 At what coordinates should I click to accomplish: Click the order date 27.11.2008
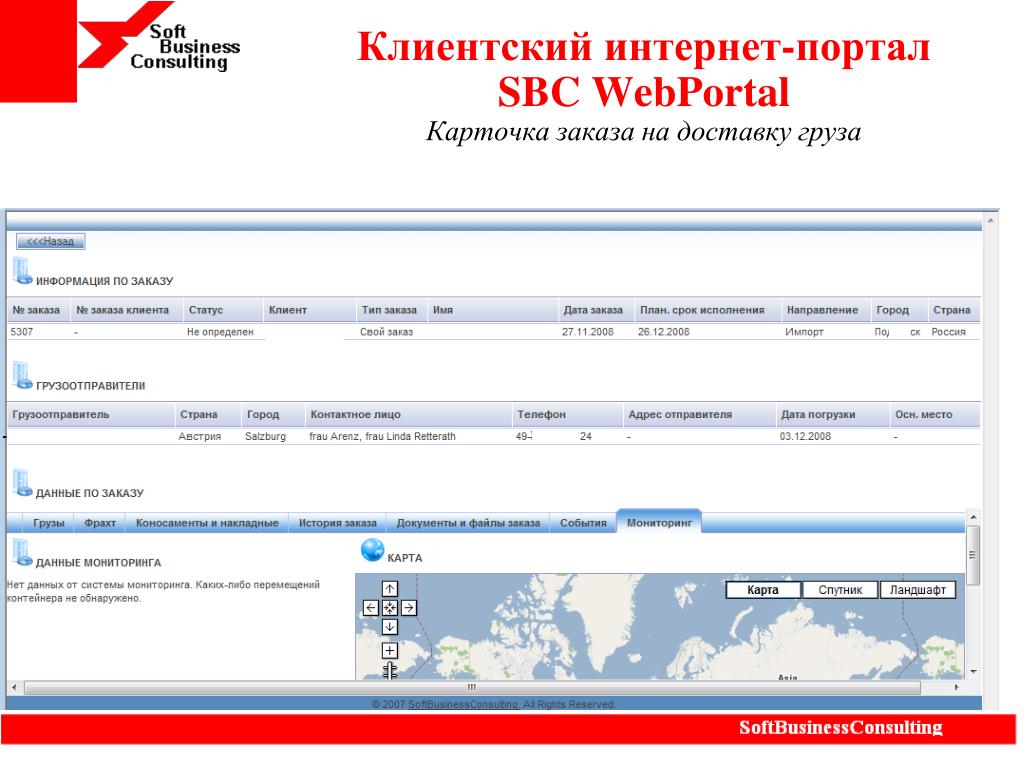tap(588, 332)
